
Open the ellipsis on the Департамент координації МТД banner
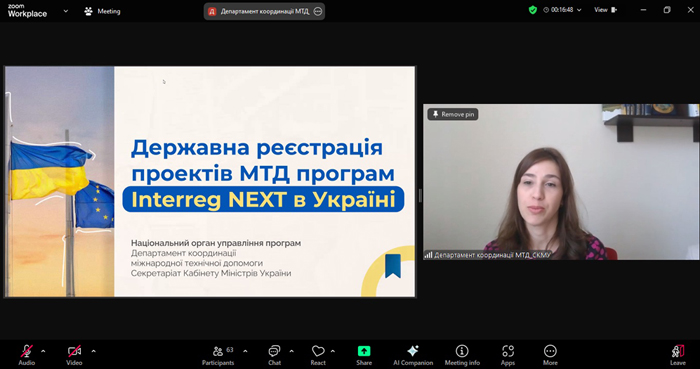[x=317, y=12]
